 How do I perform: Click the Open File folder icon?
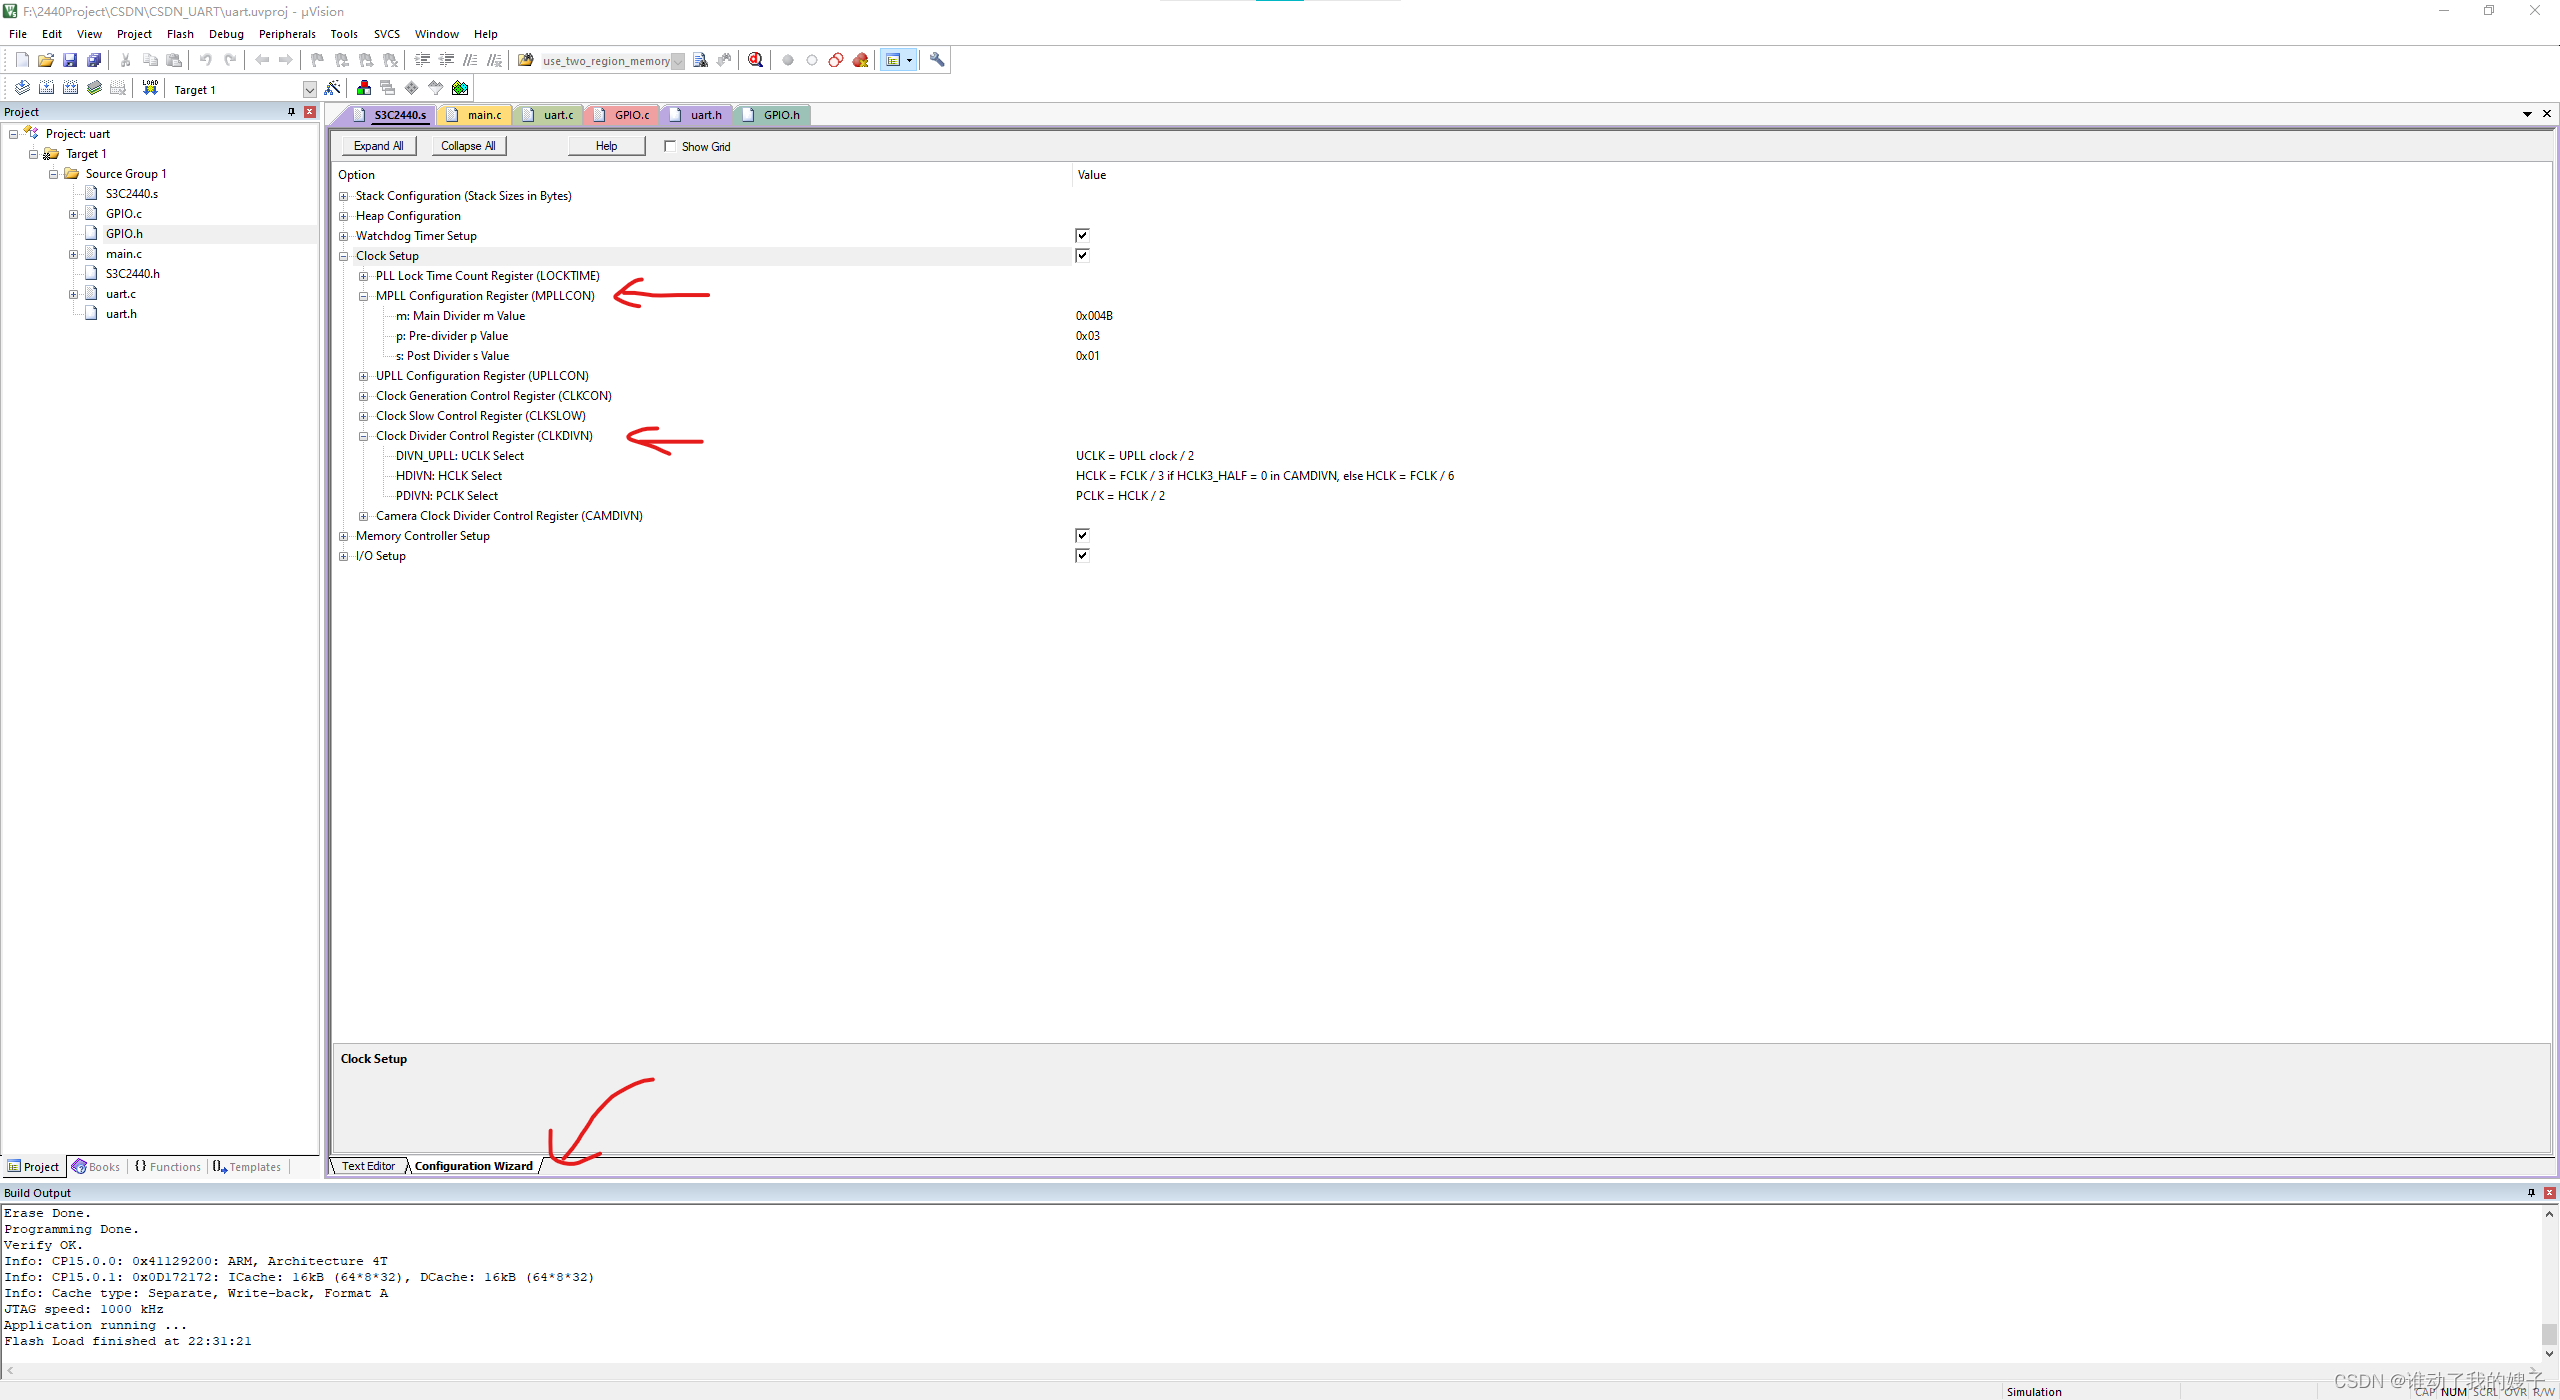(x=46, y=60)
